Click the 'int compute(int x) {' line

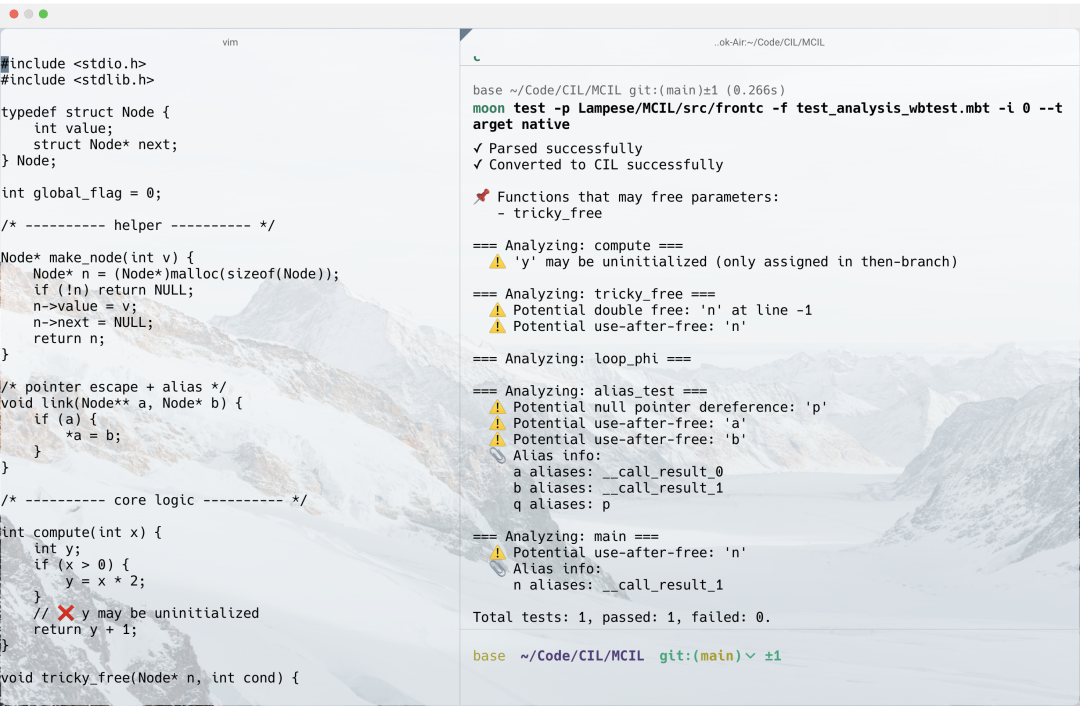coord(81,532)
